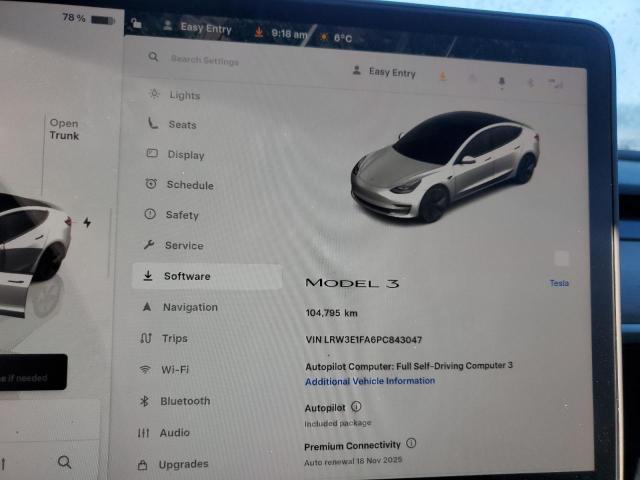Tap the 104,795 km odometer reading
Viewport: 640px width, 480px height.
point(331,313)
